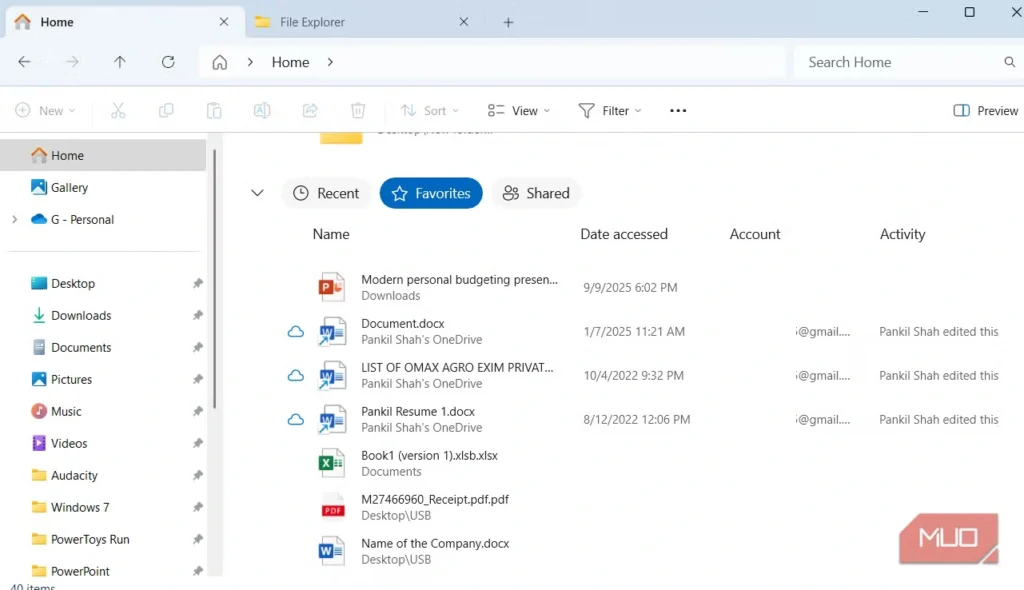Click the Share icon in toolbar
This screenshot has width=1024, height=590.
click(x=310, y=111)
